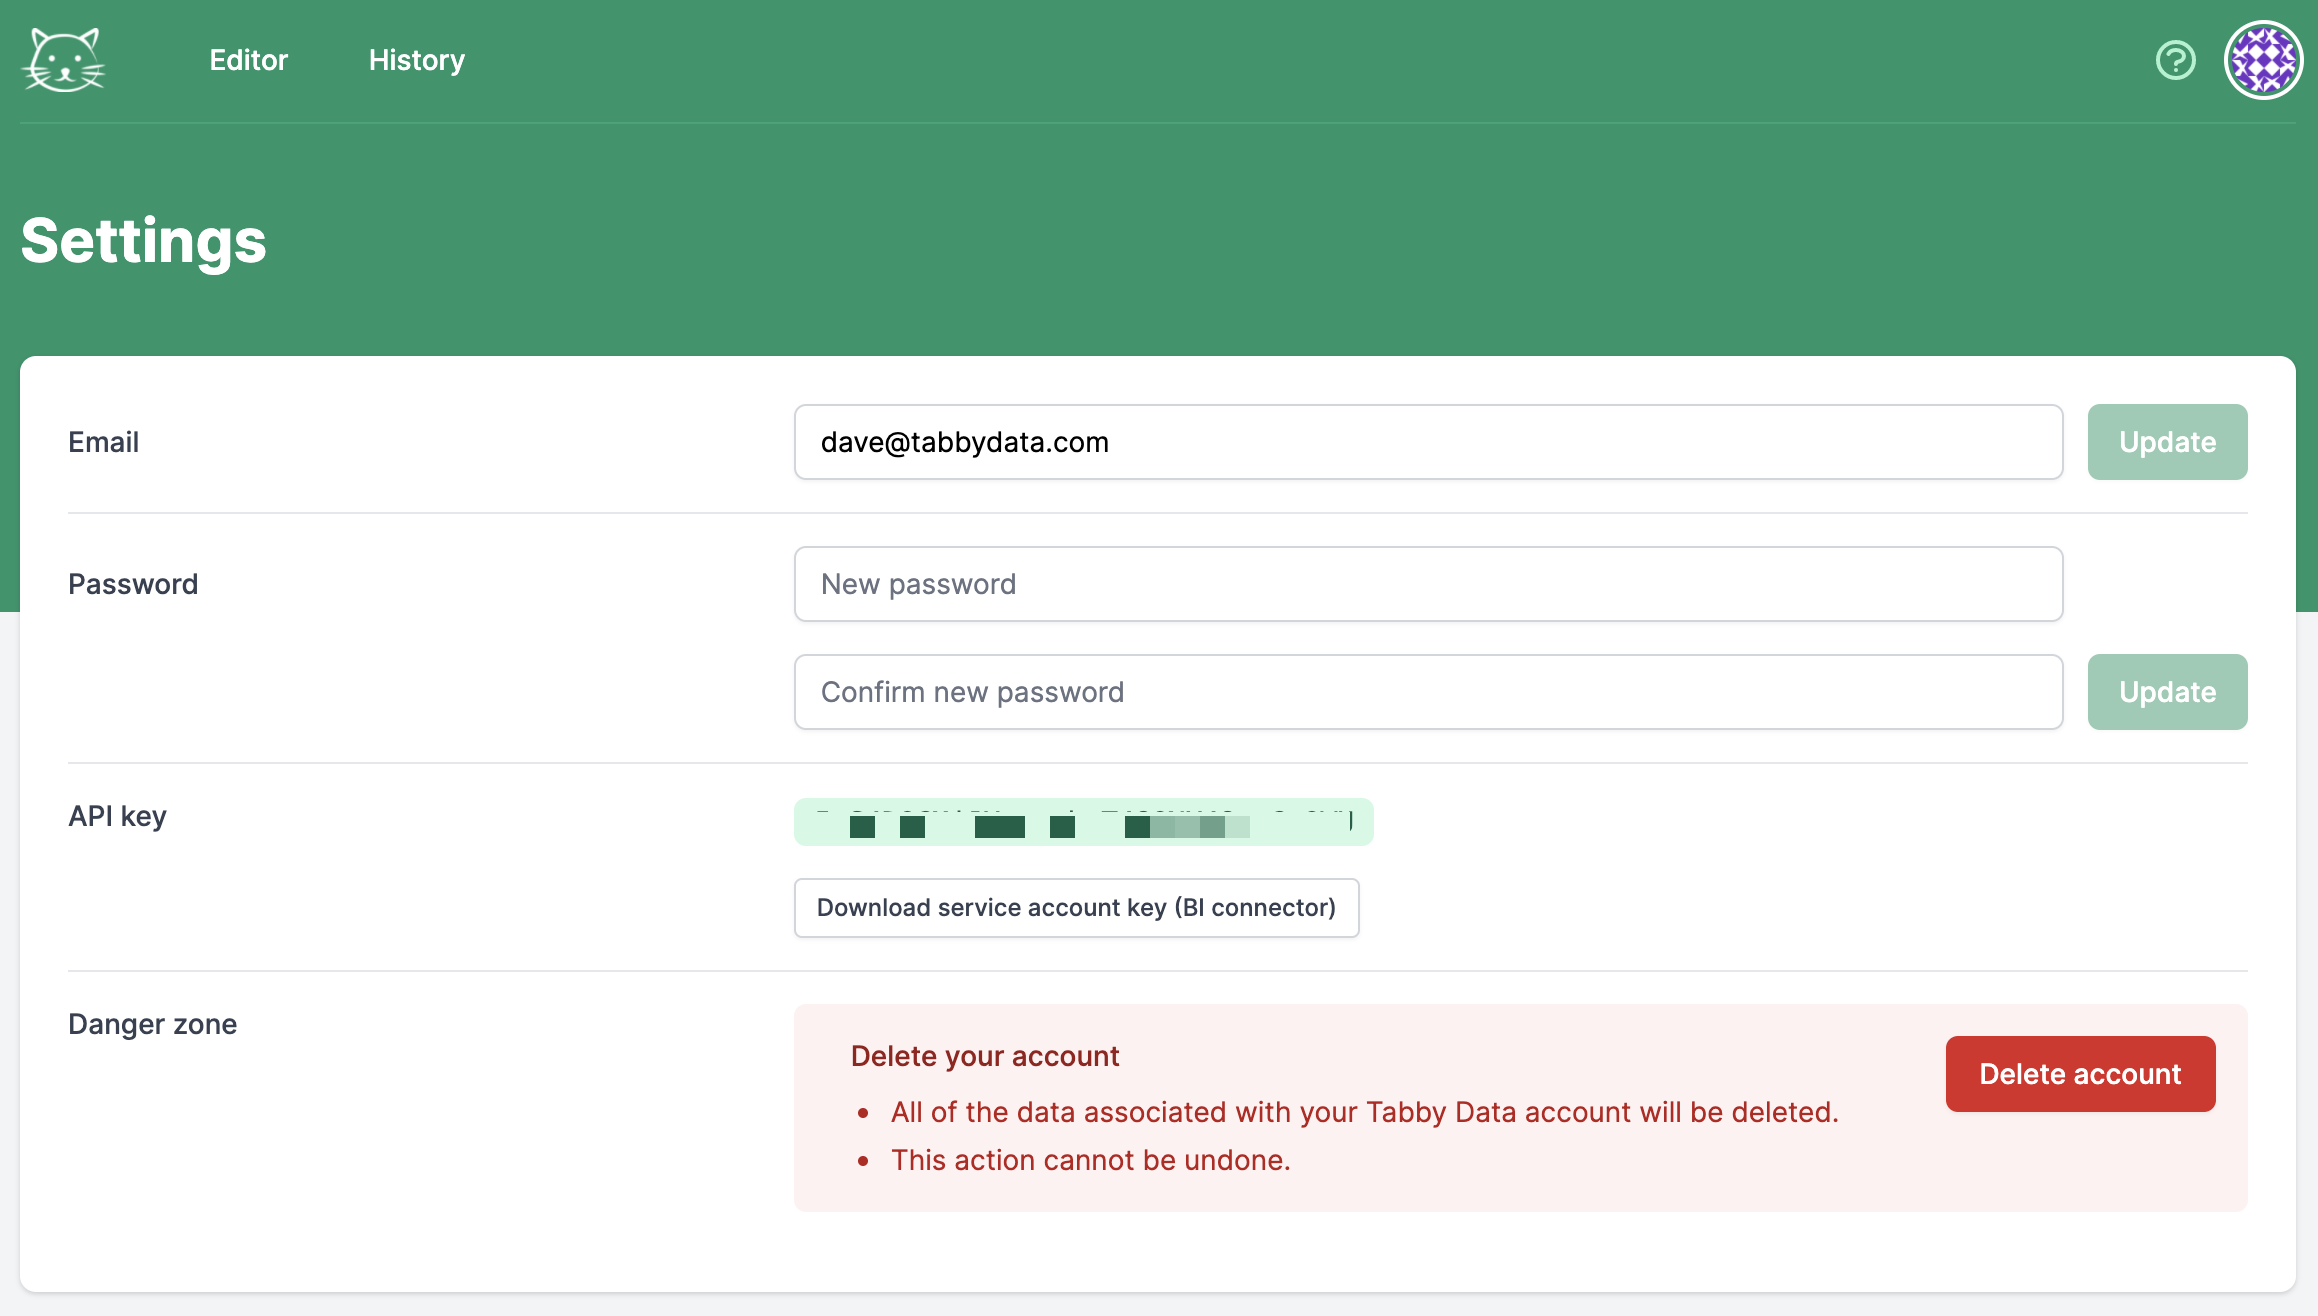Image resolution: width=2318 pixels, height=1316 pixels.
Task: Click the Tabby cat logo
Action: pyautogui.click(x=64, y=60)
